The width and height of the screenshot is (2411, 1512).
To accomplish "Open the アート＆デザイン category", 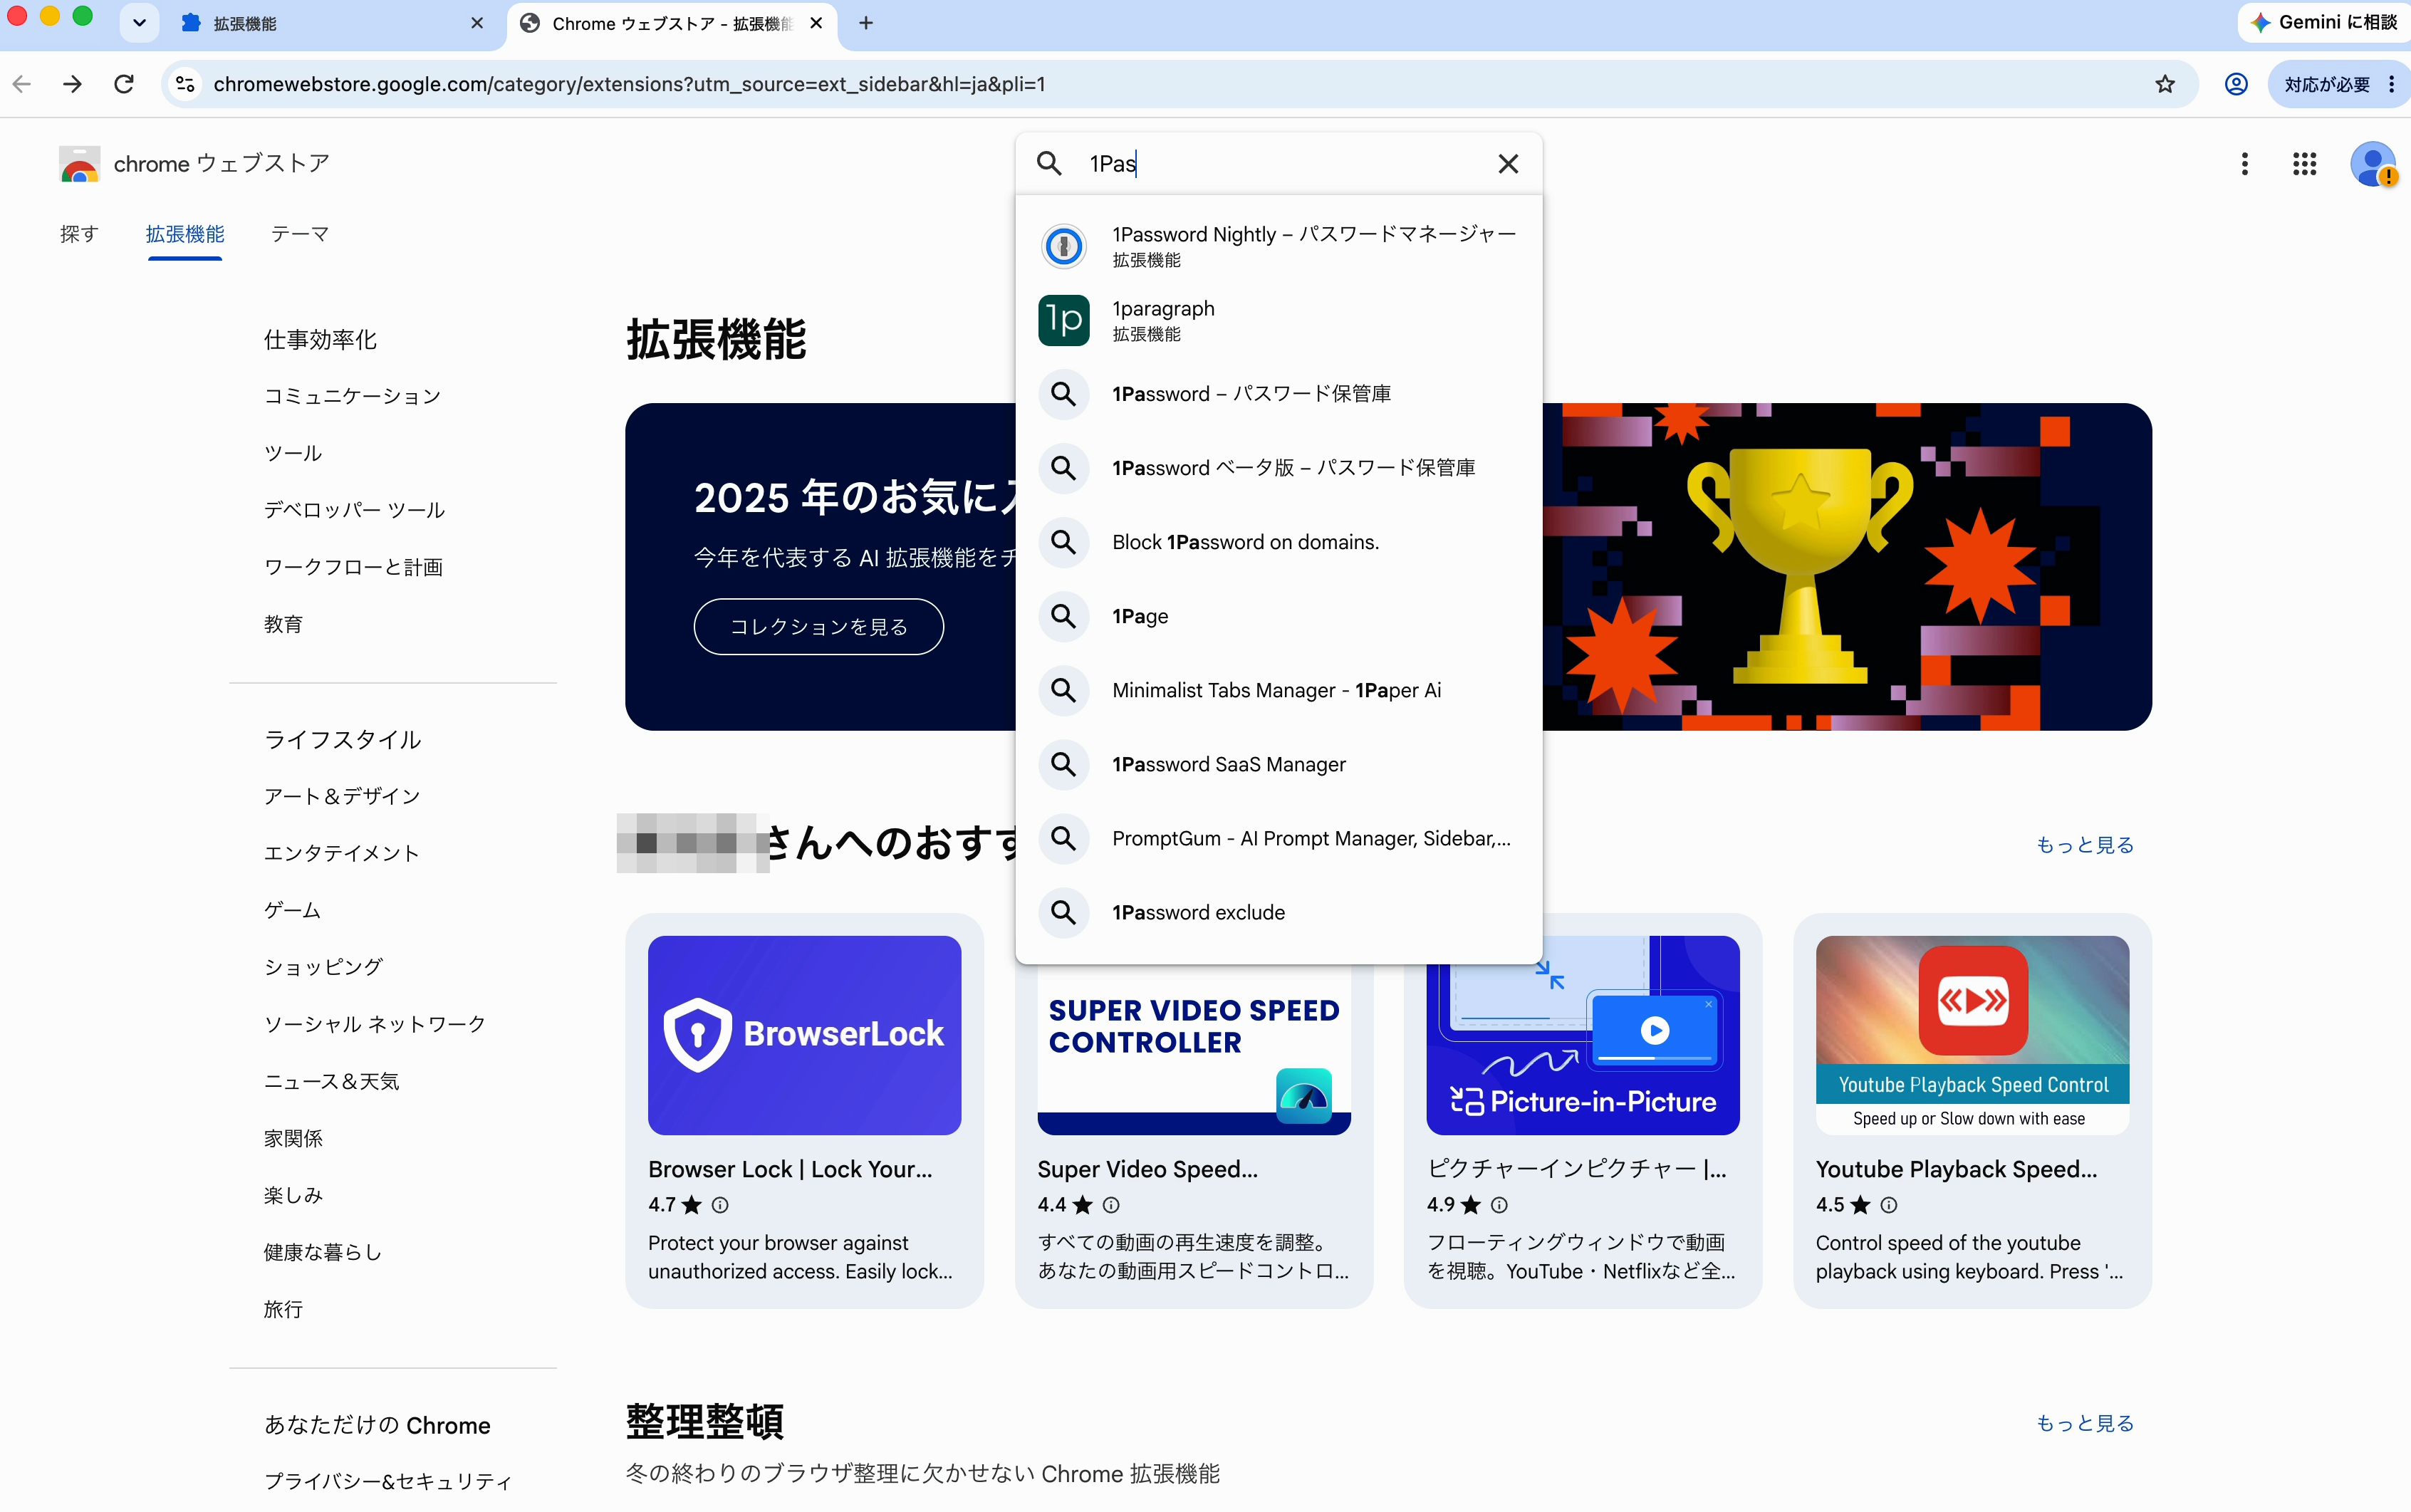I will point(342,796).
